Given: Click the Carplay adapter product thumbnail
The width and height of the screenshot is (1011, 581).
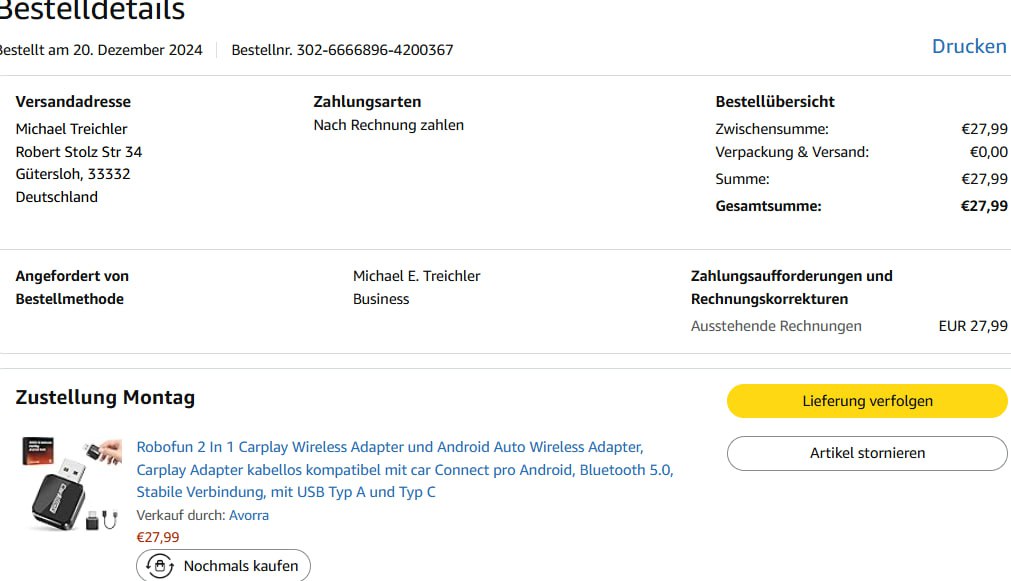Looking at the screenshot, I should click(x=70, y=484).
